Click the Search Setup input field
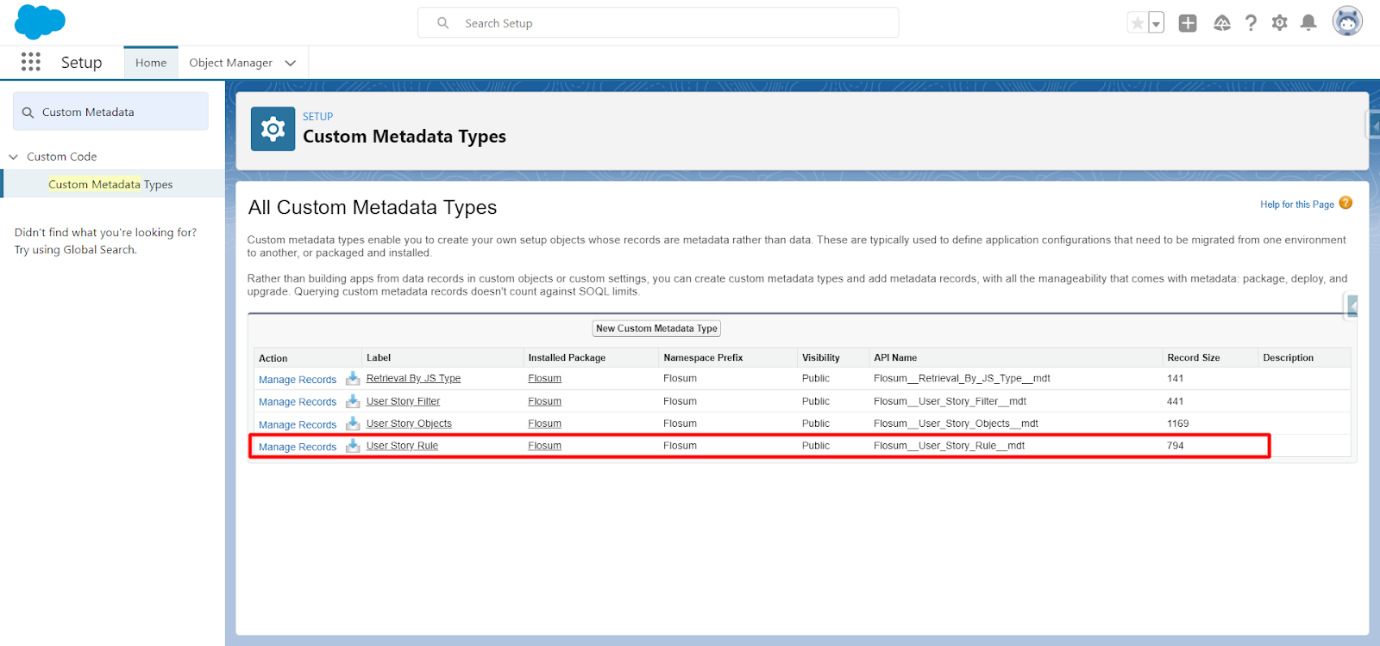This screenshot has height=646, width=1380. click(x=660, y=23)
